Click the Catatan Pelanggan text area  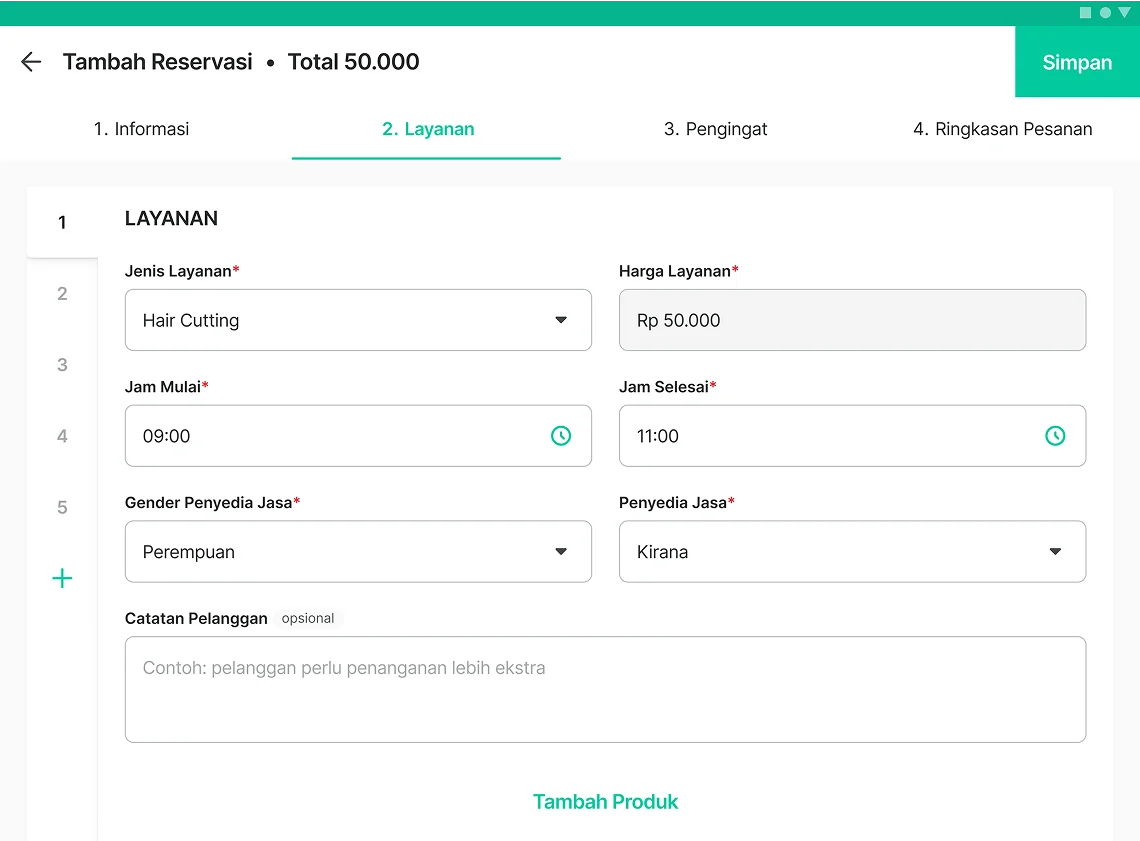[605, 689]
